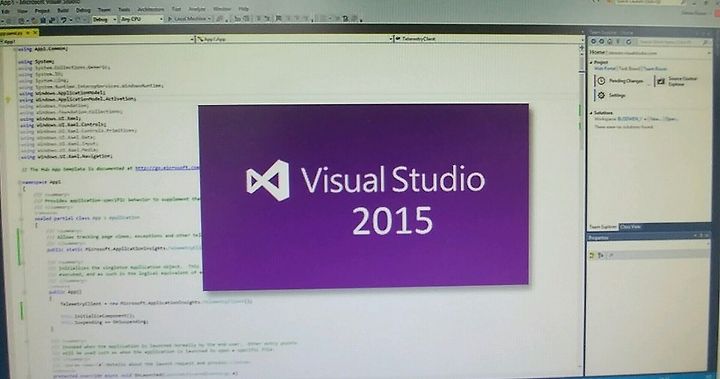Click the Open link under Solutions
This screenshot has width=720, height=379.
click(671, 119)
